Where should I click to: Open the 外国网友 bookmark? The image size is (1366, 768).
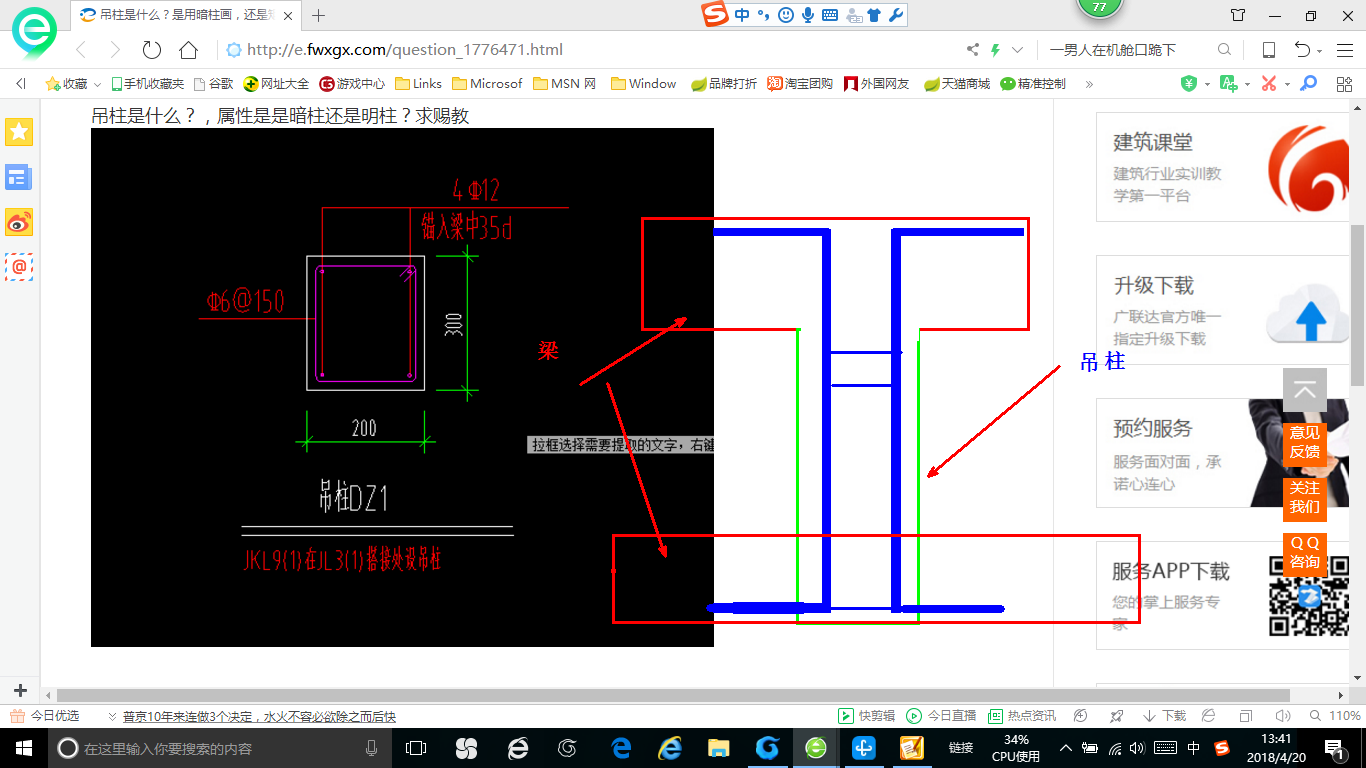pos(877,84)
